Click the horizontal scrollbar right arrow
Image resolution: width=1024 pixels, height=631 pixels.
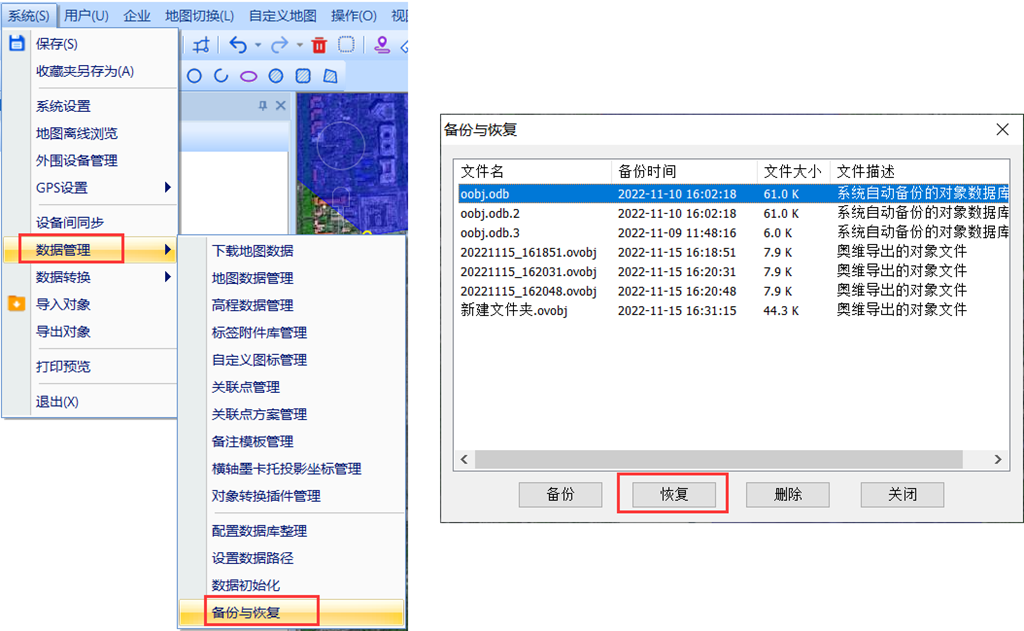click(997, 459)
